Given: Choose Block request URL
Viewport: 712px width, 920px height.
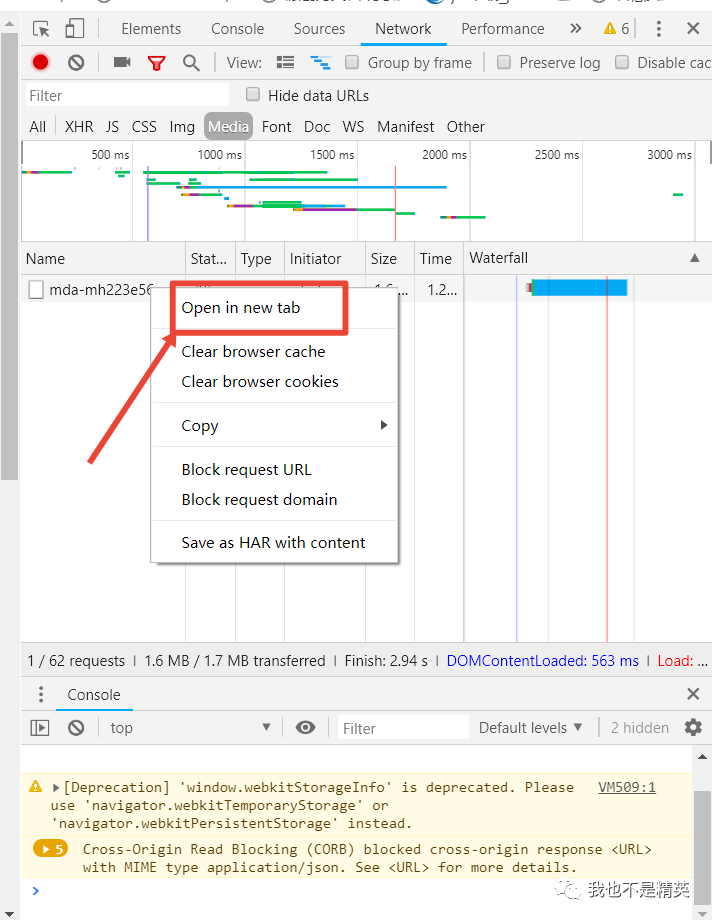Looking at the screenshot, I should click(274, 469).
